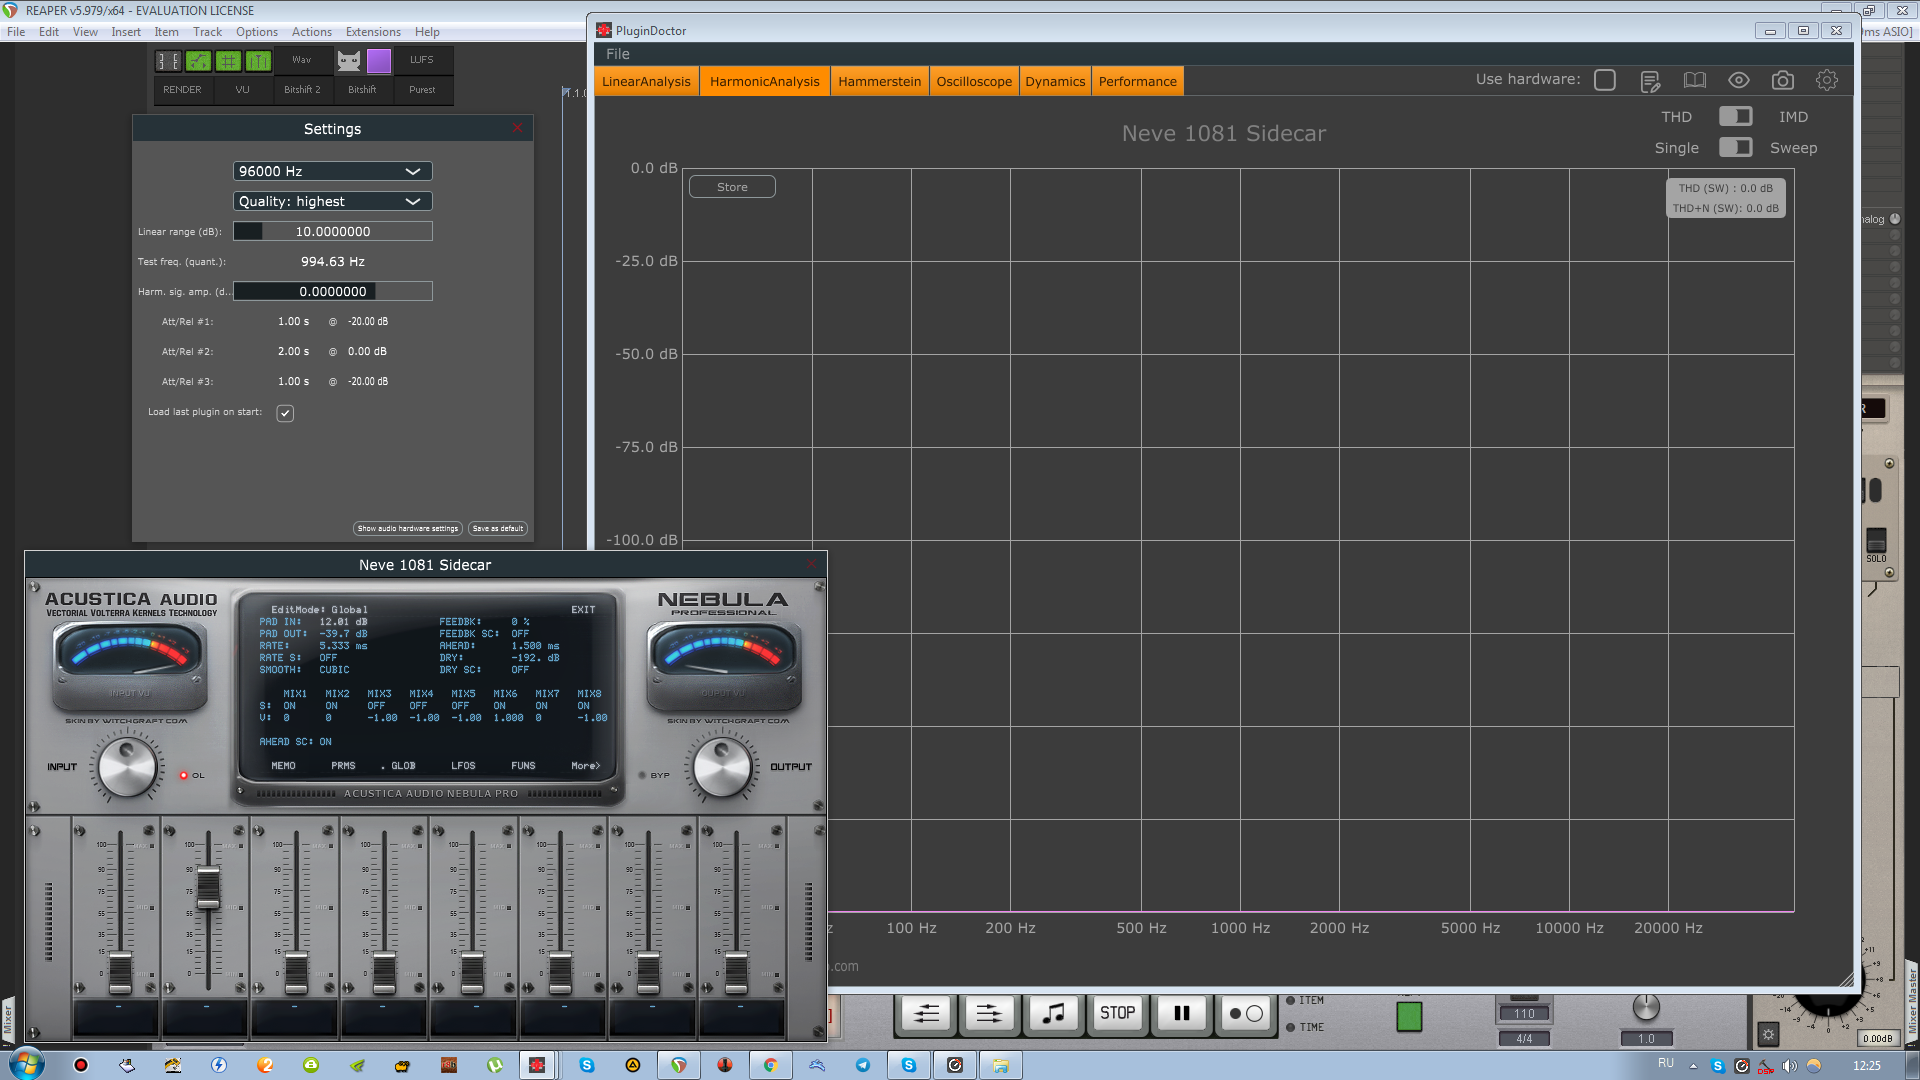
Task: Open PluginDoctor File menu
Action: click(618, 54)
